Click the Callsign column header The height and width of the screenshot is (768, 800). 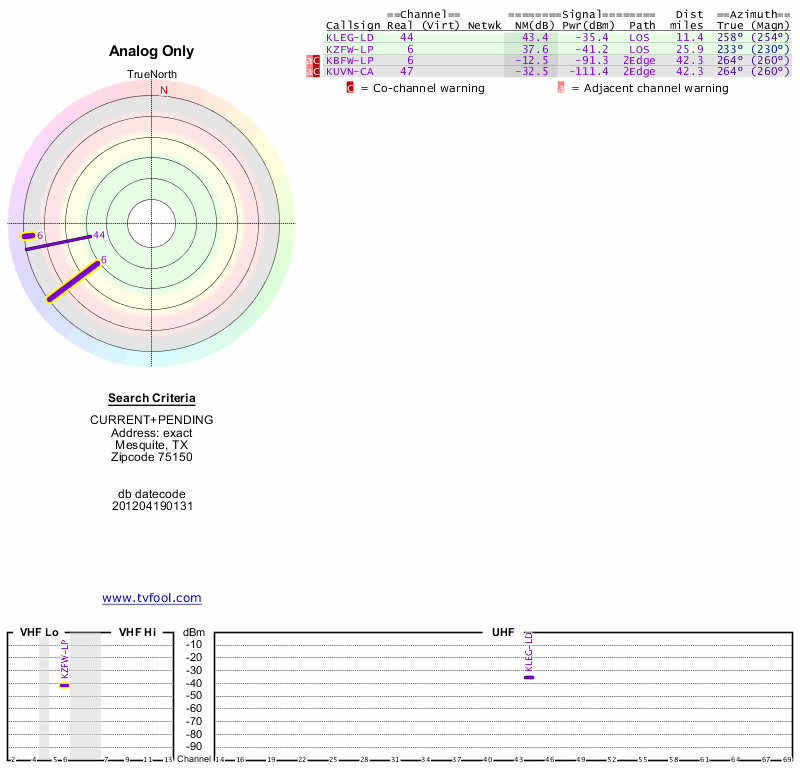[x=353, y=26]
